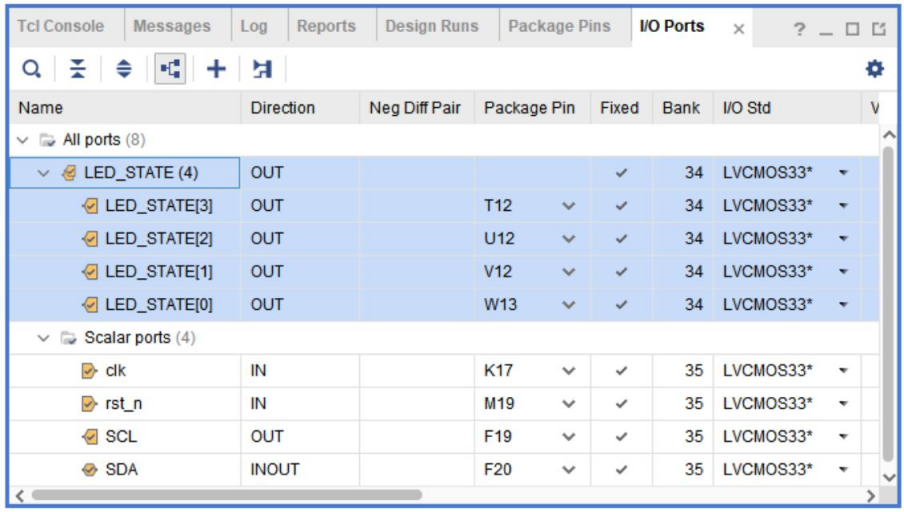Click the Collapse All toolbar icon
This screenshot has height=512, width=904.
[x=78, y=69]
